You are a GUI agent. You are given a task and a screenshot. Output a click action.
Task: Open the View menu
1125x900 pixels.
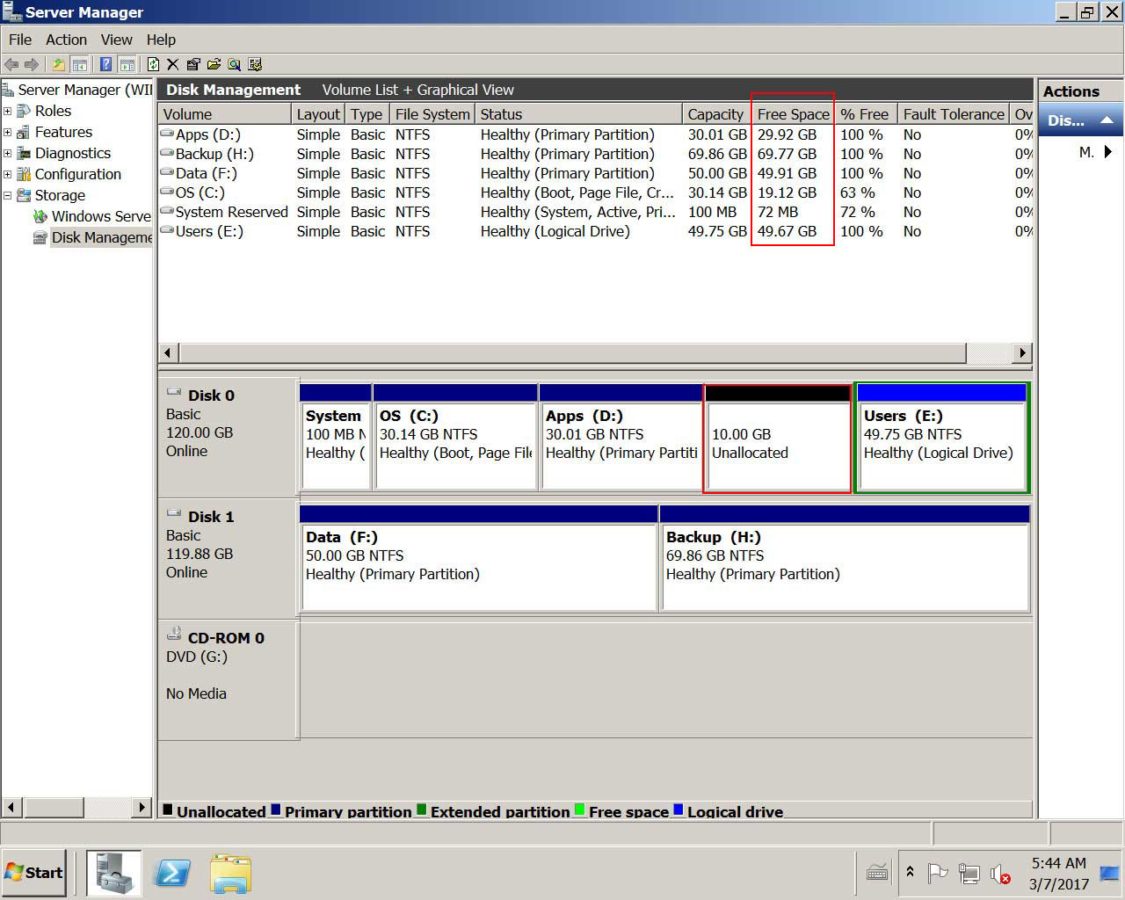click(x=116, y=40)
